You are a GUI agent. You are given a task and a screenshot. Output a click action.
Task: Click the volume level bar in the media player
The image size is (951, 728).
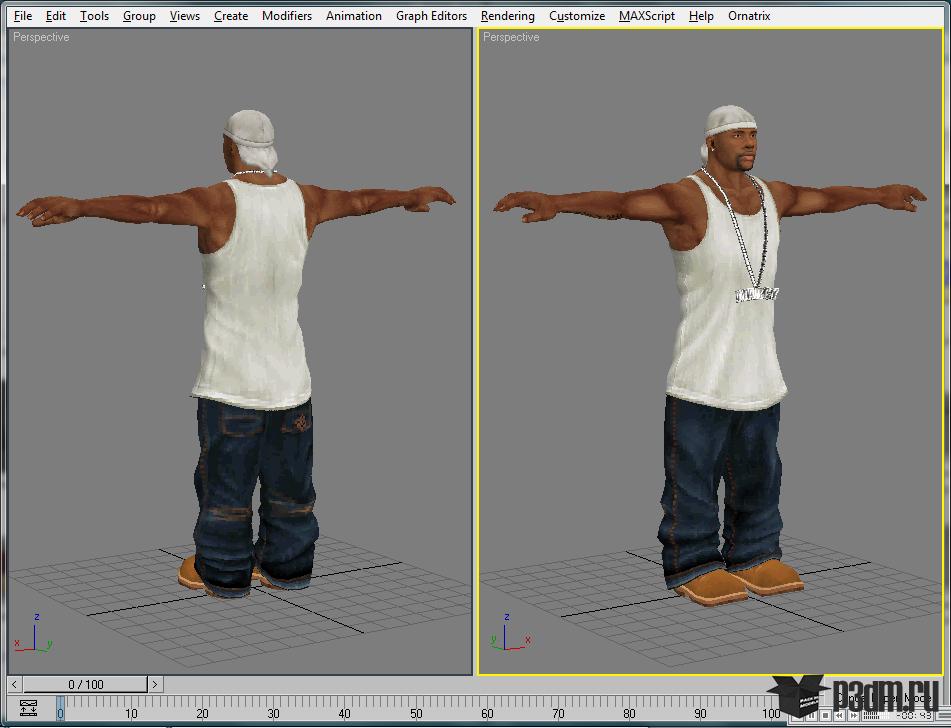tap(876, 716)
